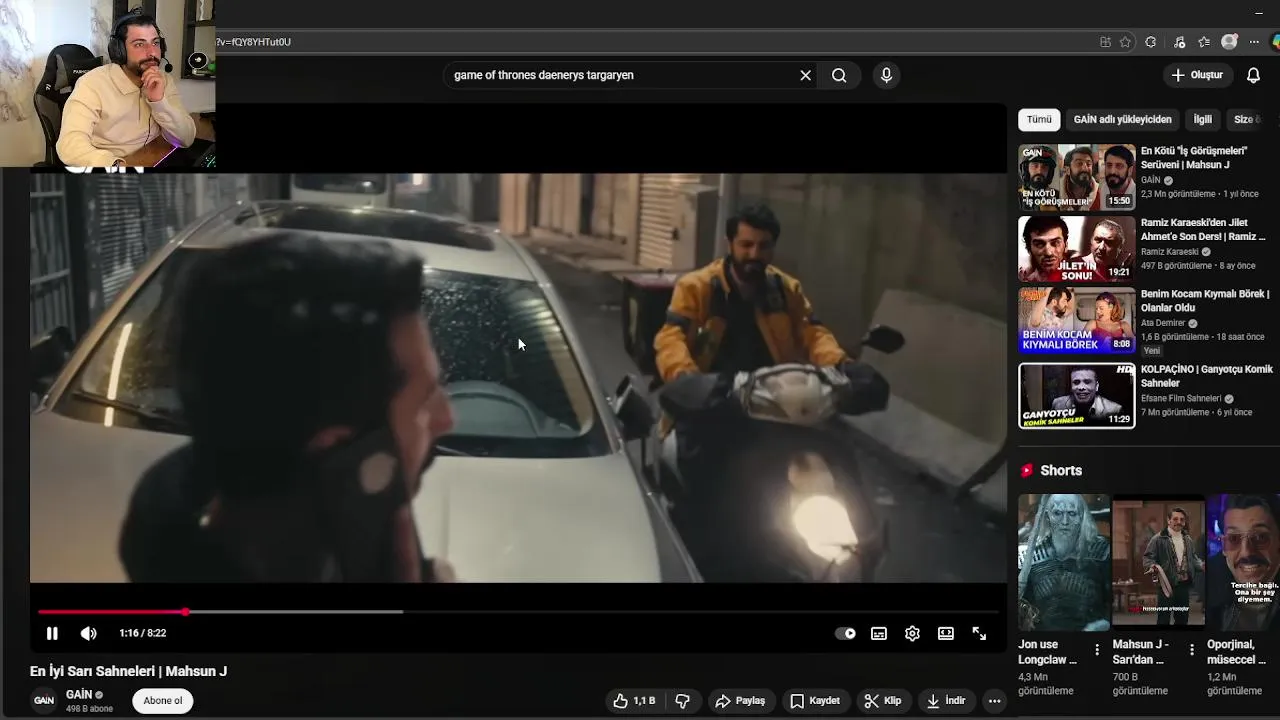Screen dimensions: 1280x720
Task: Open the Copilot icon in browser toolbar
Action: [x=1276, y=42]
